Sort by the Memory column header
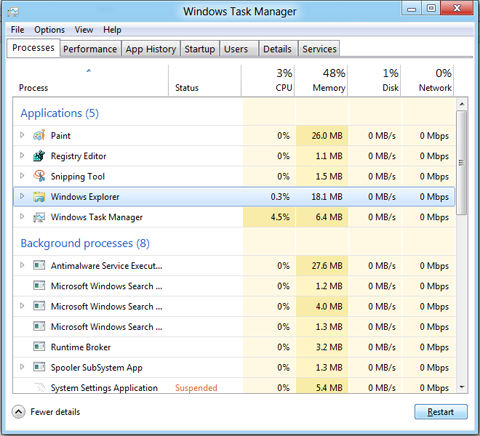 point(321,81)
